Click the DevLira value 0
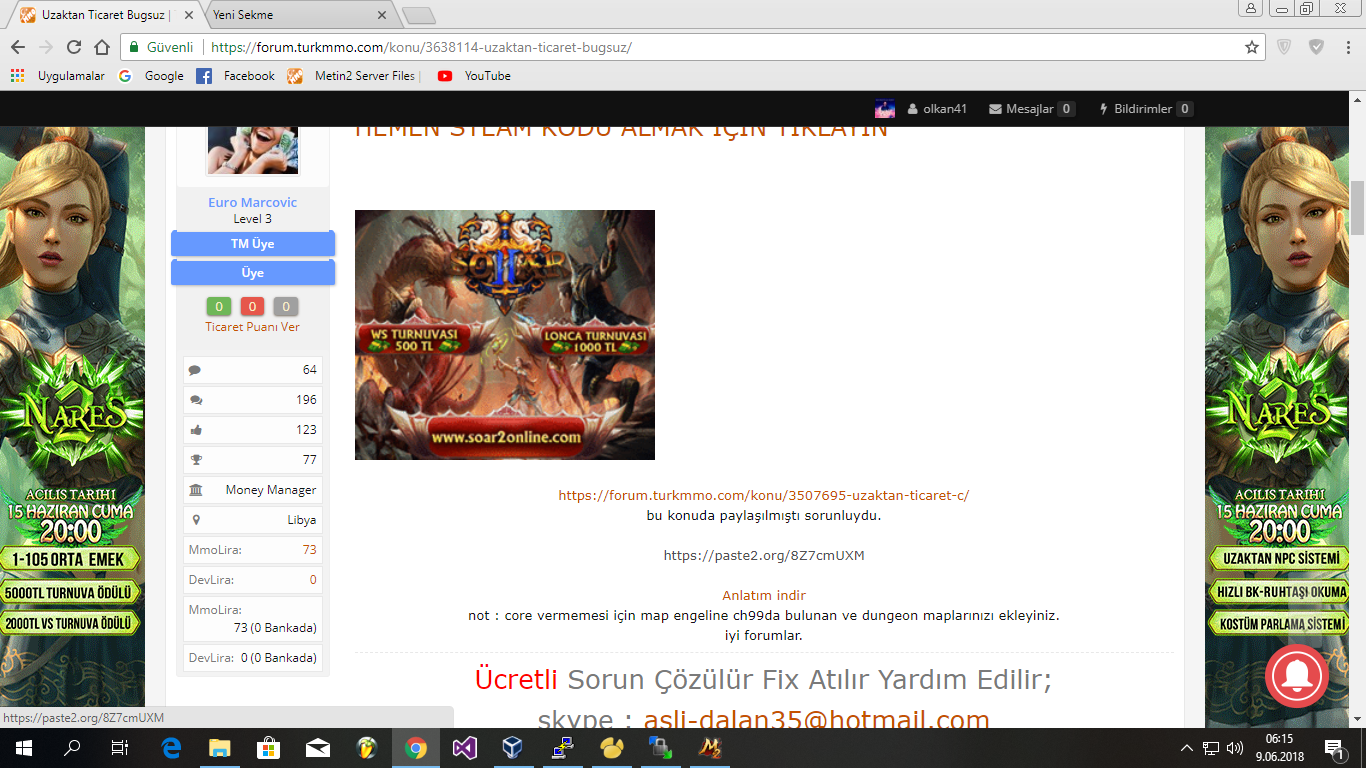The image size is (1366, 768). coord(313,580)
